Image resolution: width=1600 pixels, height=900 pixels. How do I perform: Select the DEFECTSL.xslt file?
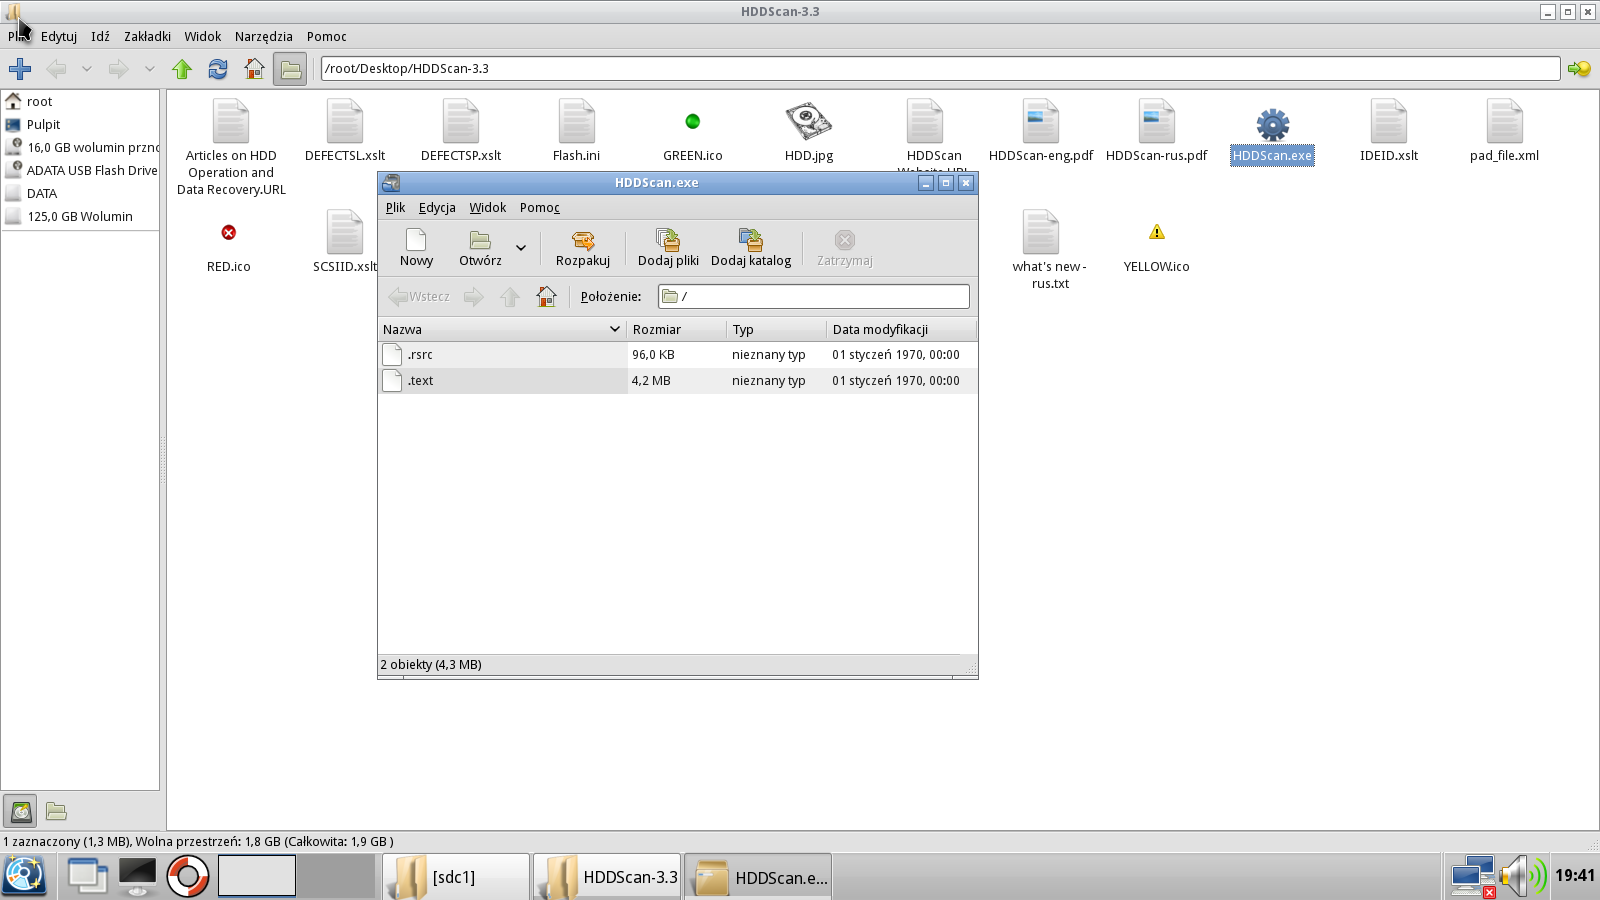pyautogui.click(x=345, y=131)
